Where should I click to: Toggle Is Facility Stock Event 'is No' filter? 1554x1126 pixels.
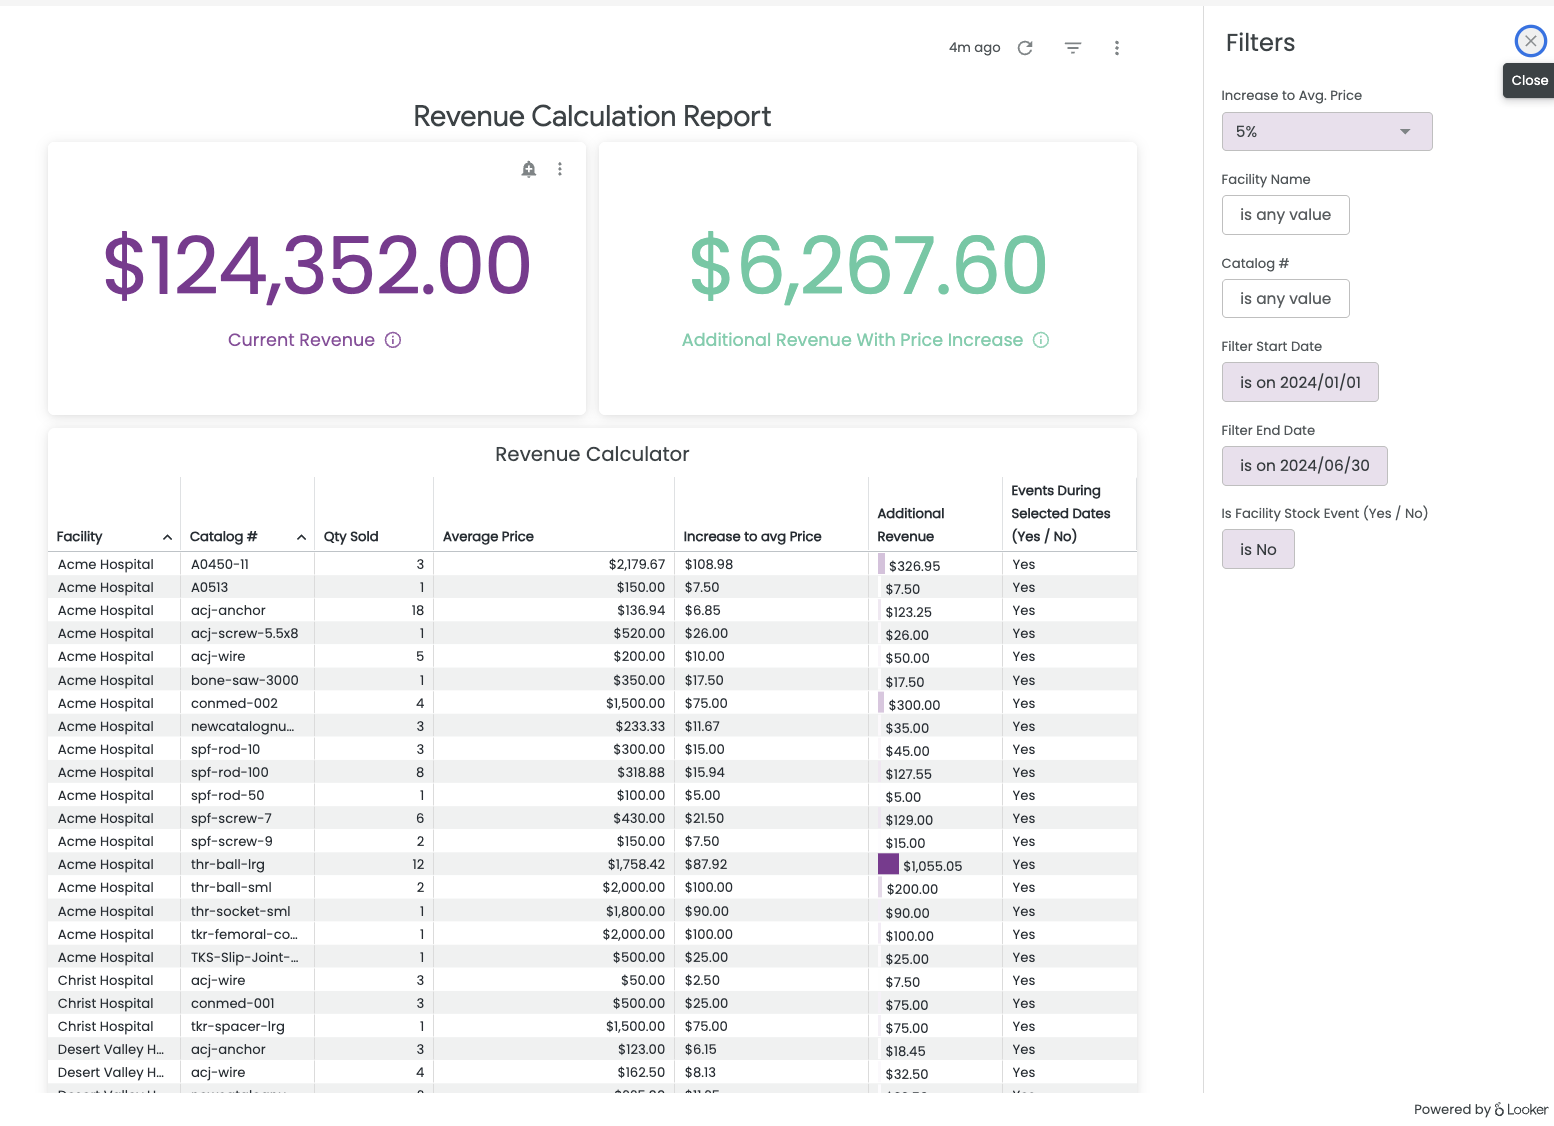pos(1258,550)
